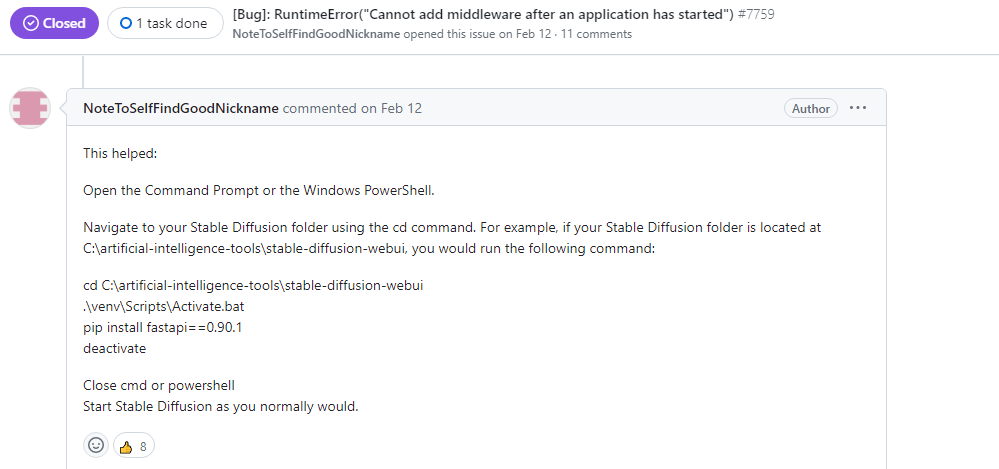This screenshot has width=999, height=469.
Task: Click the commenter's pink avatar image
Action: (30, 108)
